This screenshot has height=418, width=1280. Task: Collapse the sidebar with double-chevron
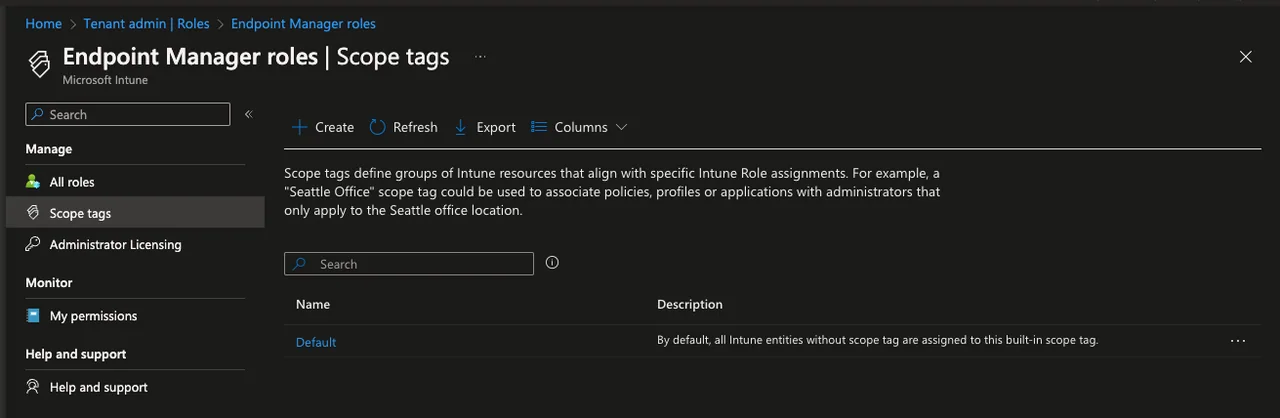point(249,114)
